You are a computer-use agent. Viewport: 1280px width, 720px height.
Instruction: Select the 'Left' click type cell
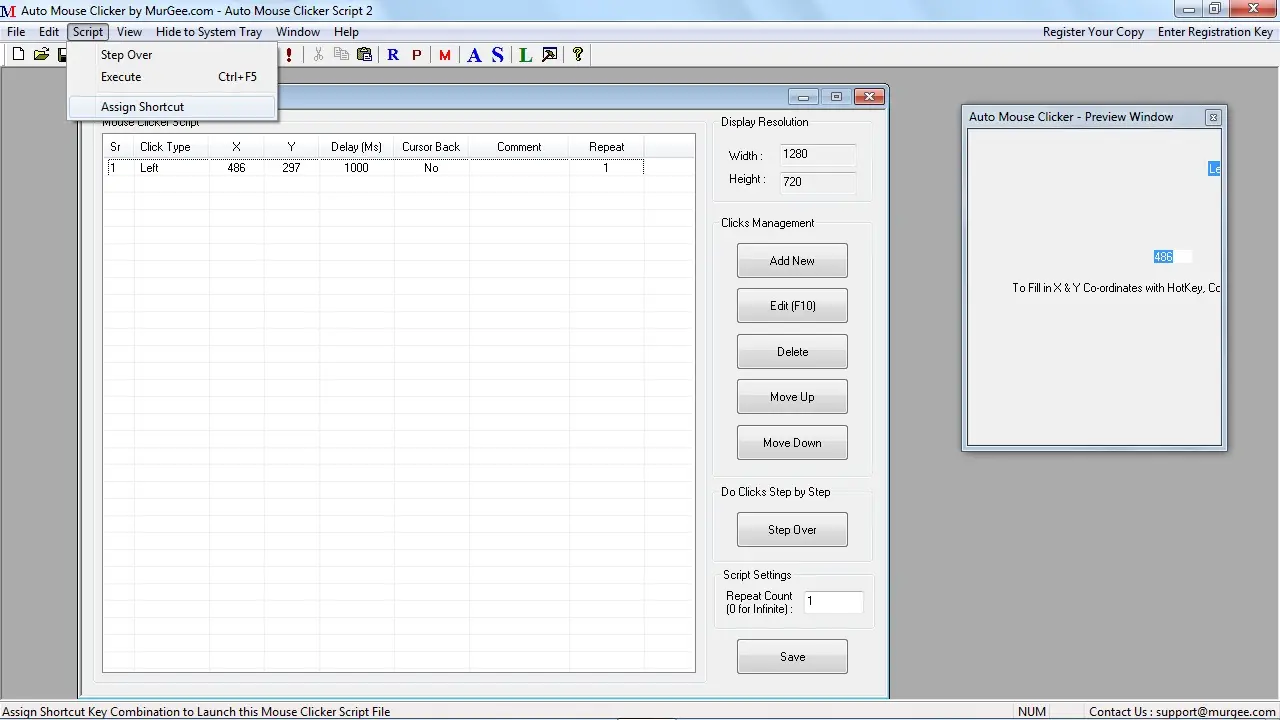coord(149,168)
